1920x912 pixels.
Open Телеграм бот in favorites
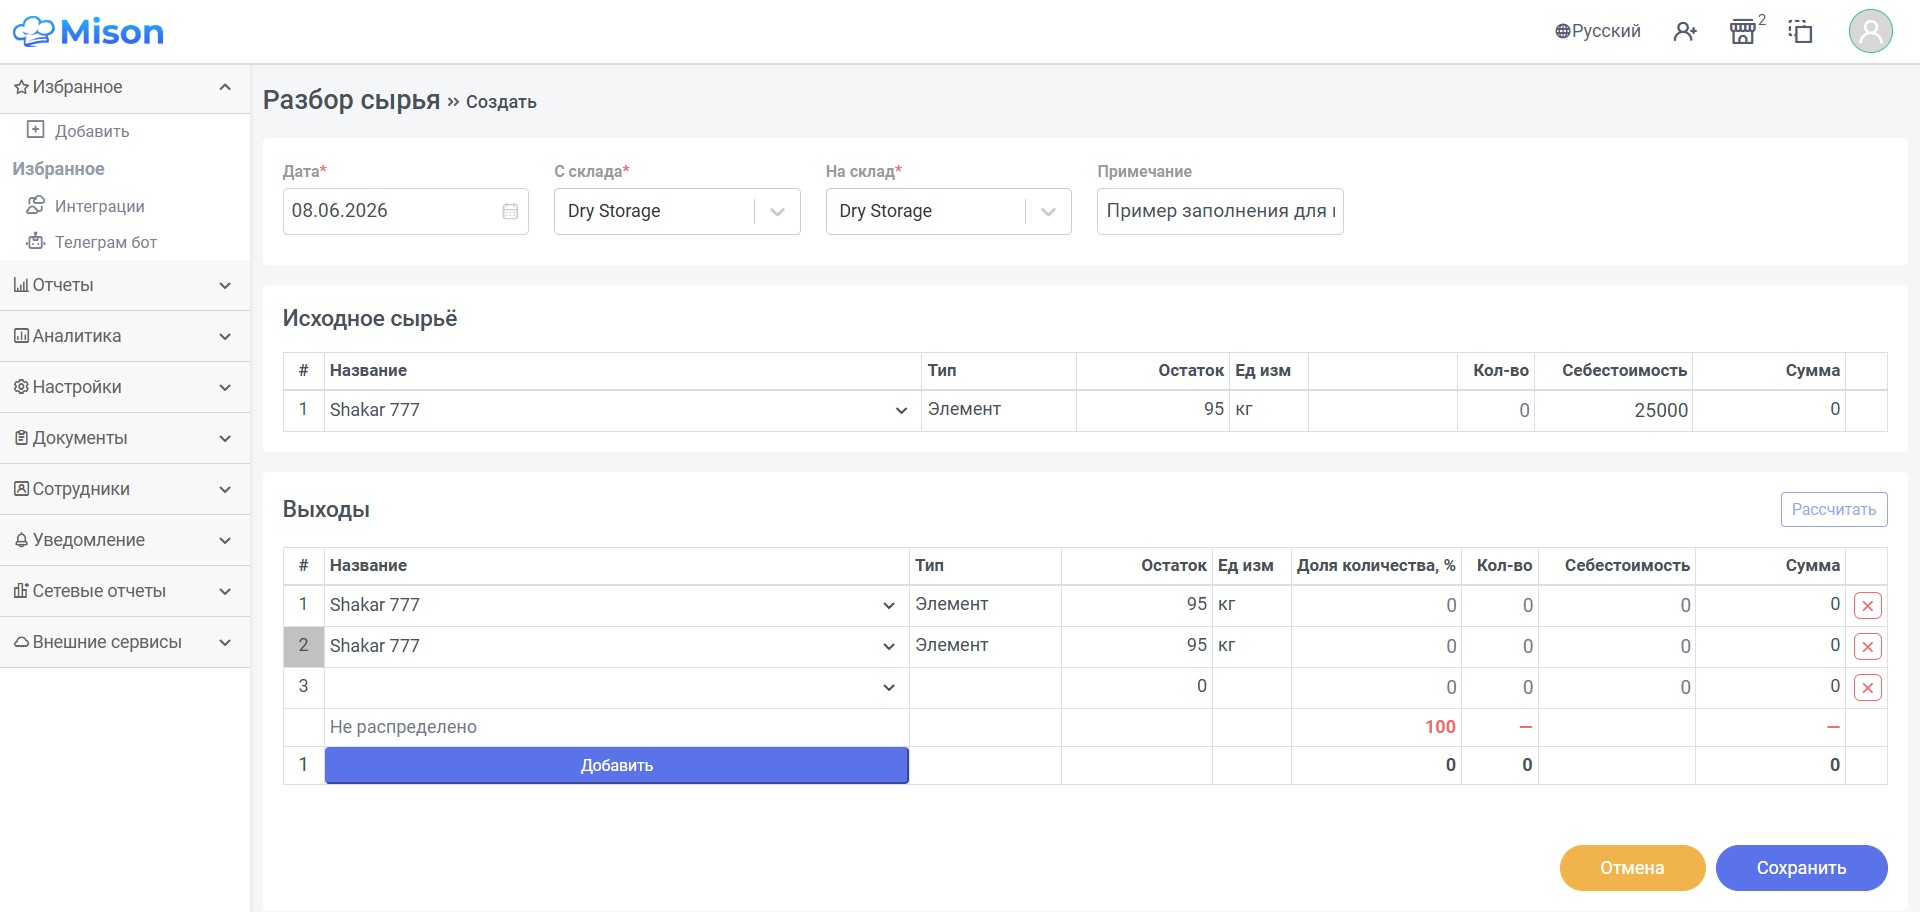click(x=105, y=242)
